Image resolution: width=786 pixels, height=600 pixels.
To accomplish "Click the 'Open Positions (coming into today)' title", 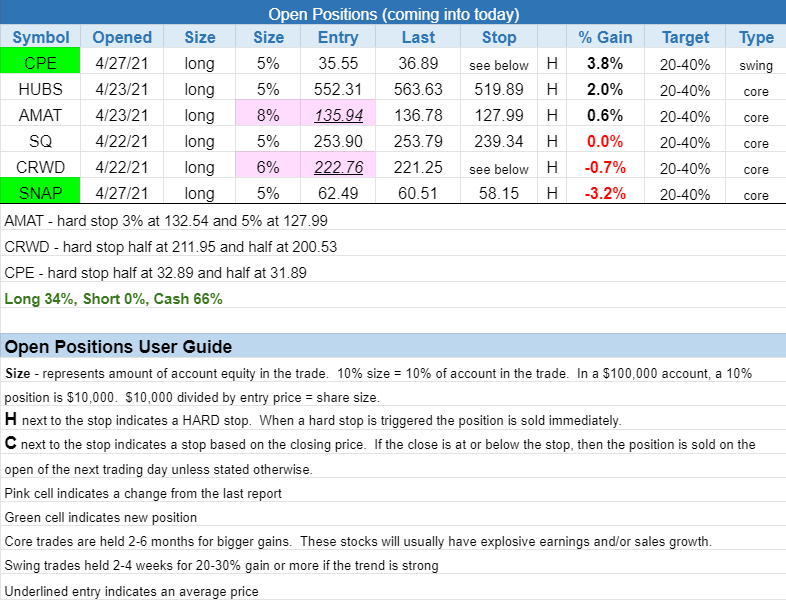I will tap(394, 14).
